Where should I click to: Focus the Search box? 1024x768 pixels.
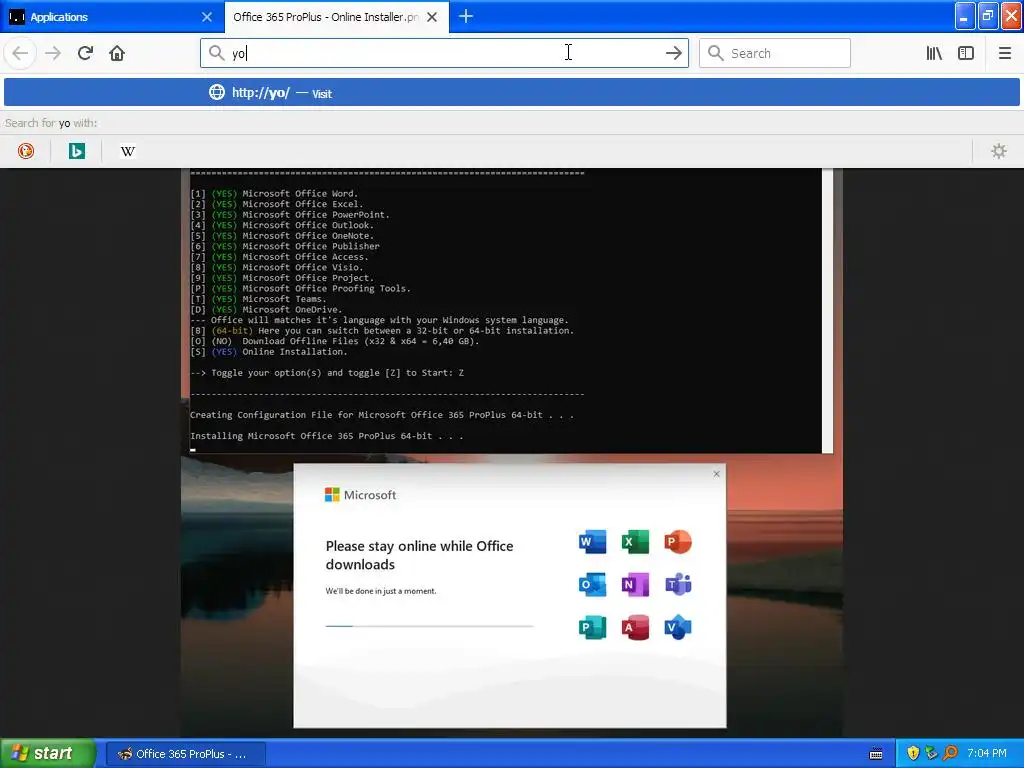[x=775, y=53]
